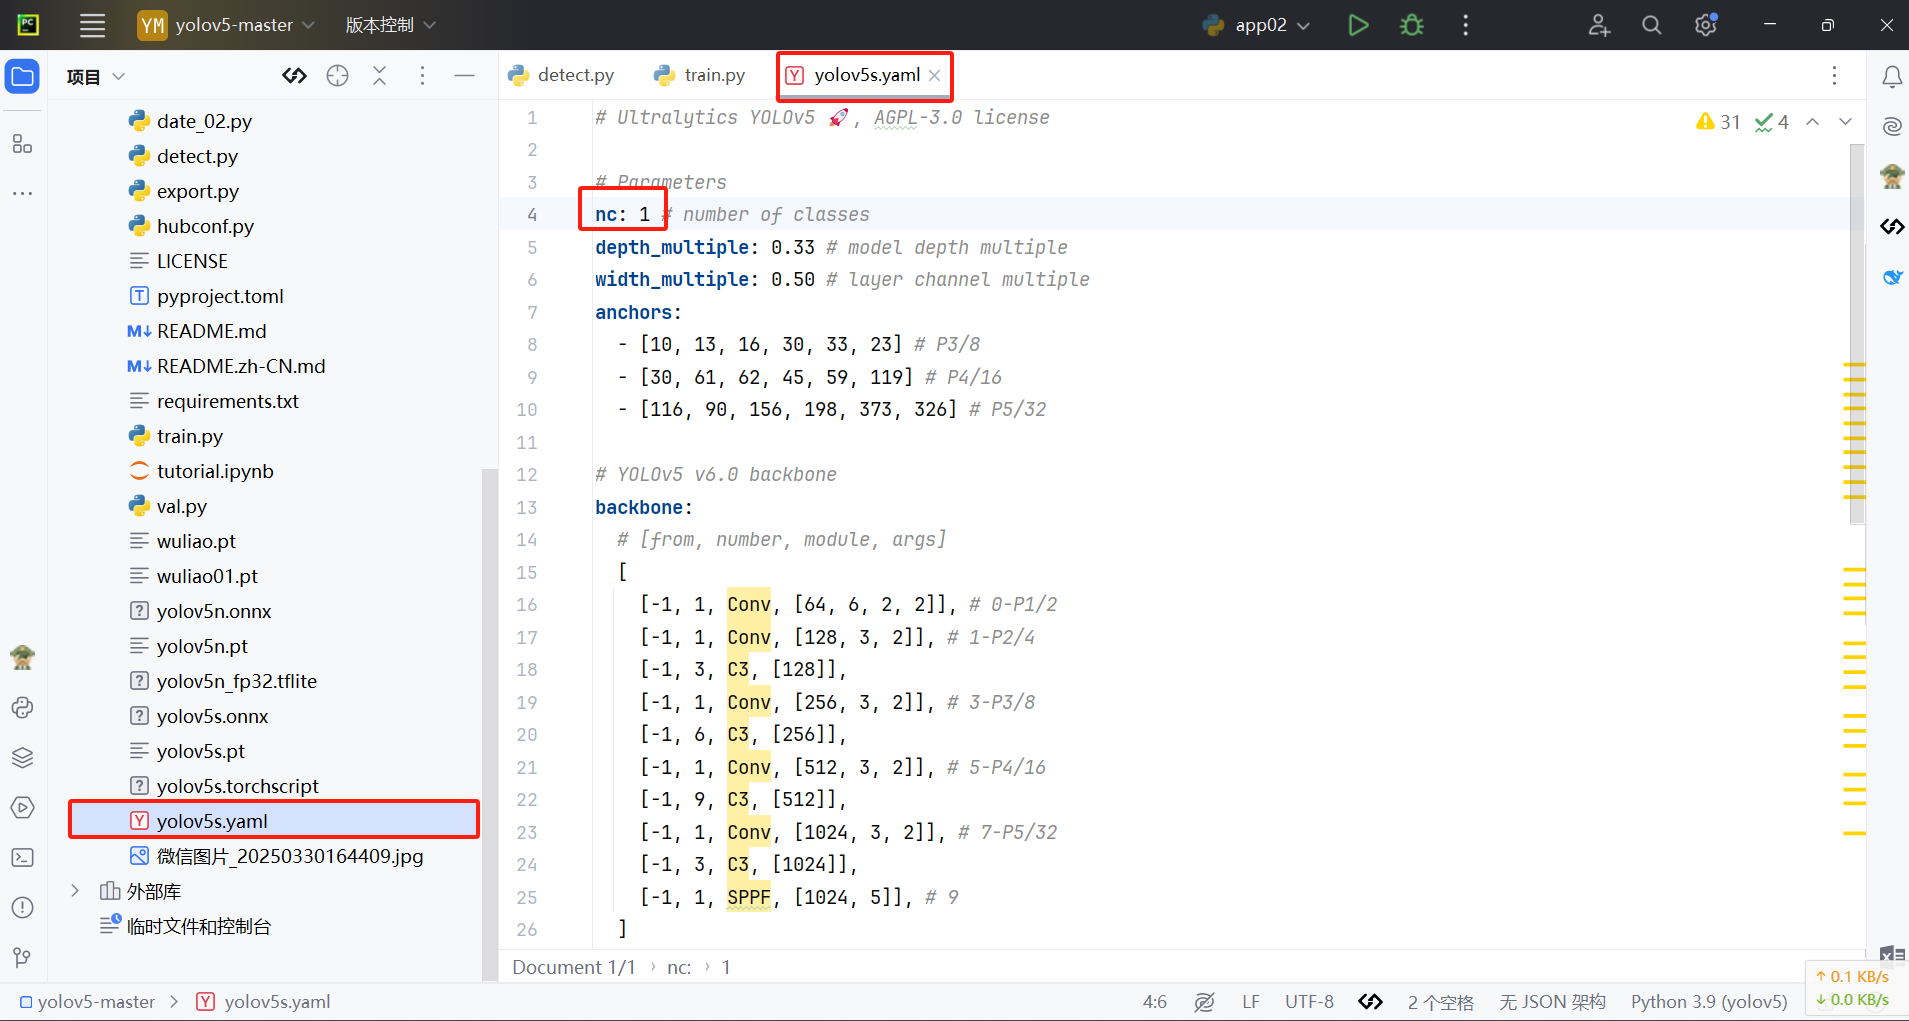Image resolution: width=1909 pixels, height=1021 pixels.
Task: Change UTF-8 file encoding
Action: pyautogui.click(x=1309, y=1002)
